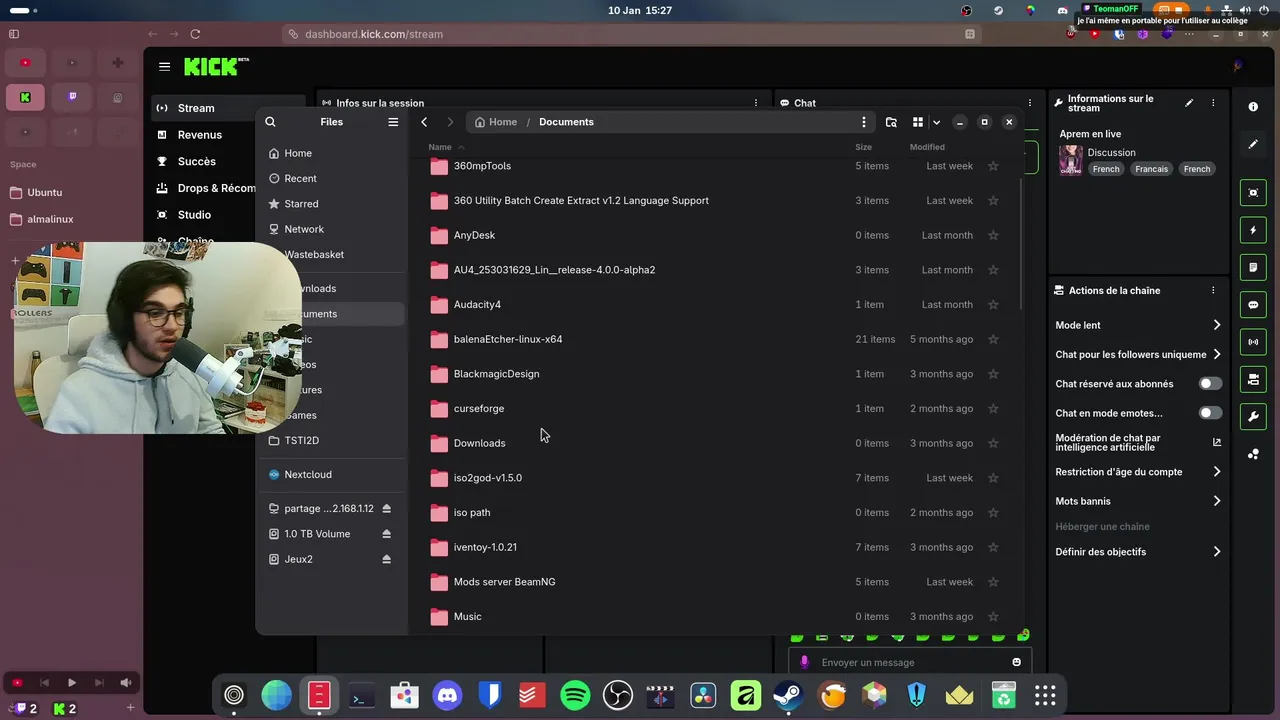1280x720 pixels.
Task: Click the emoji icon in chat input
Action: 1017,662
